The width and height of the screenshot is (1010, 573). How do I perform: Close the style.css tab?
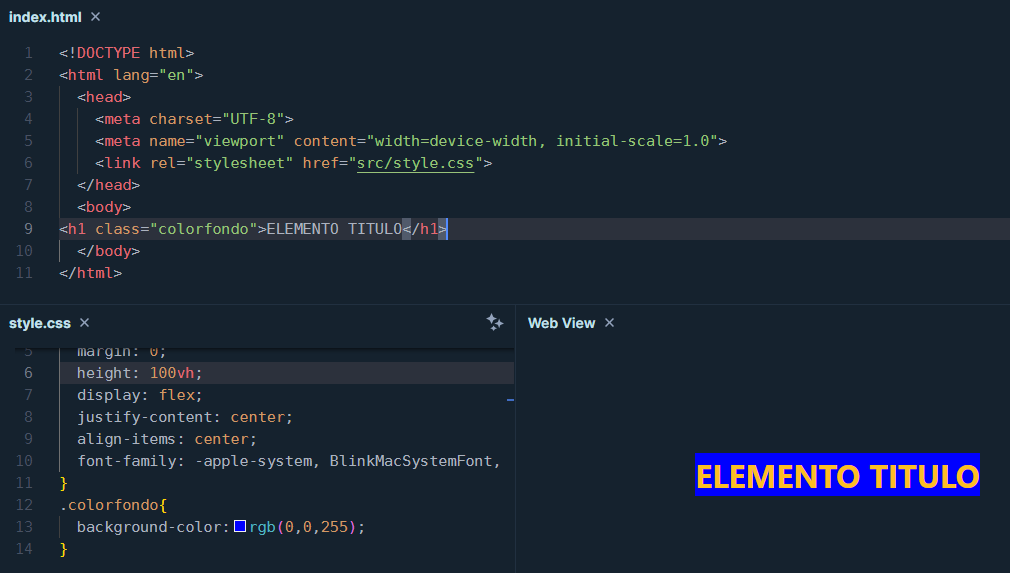point(85,323)
